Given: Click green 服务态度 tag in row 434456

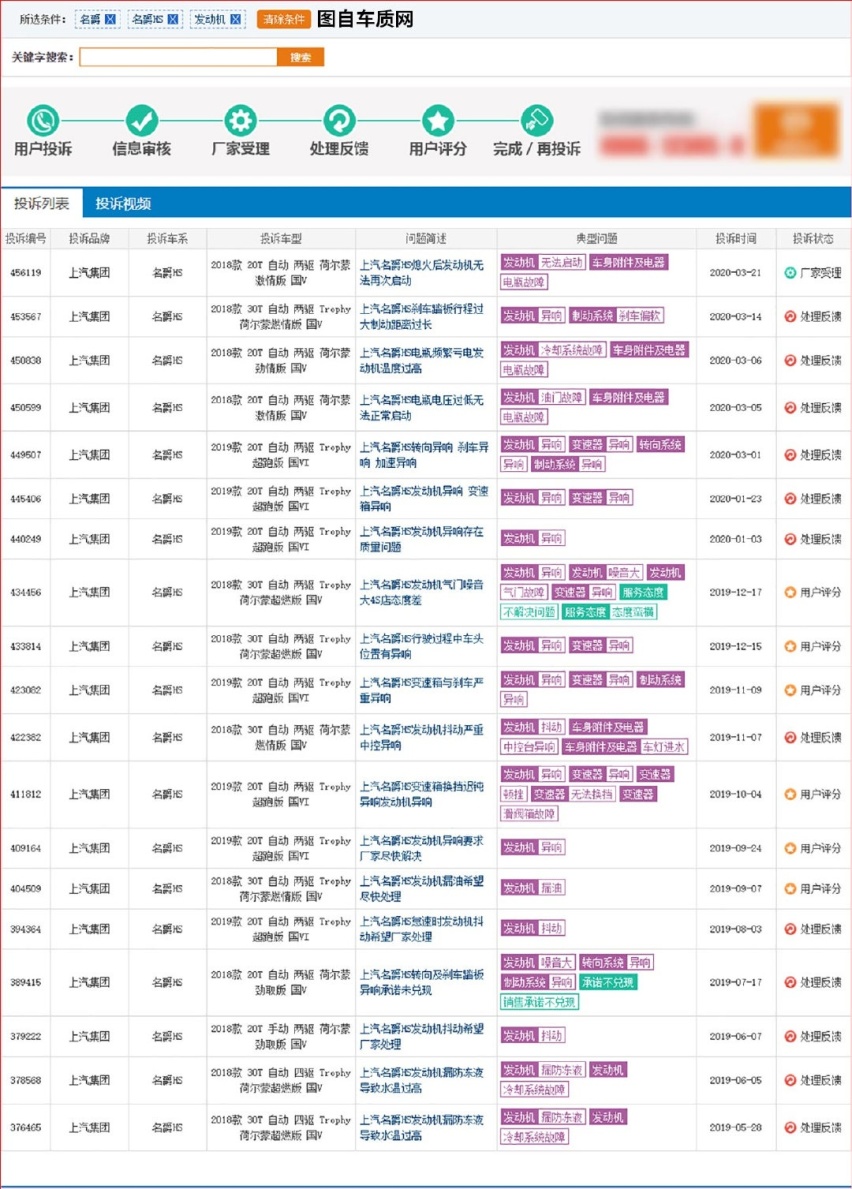Looking at the screenshot, I should click(x=643, y=592).
